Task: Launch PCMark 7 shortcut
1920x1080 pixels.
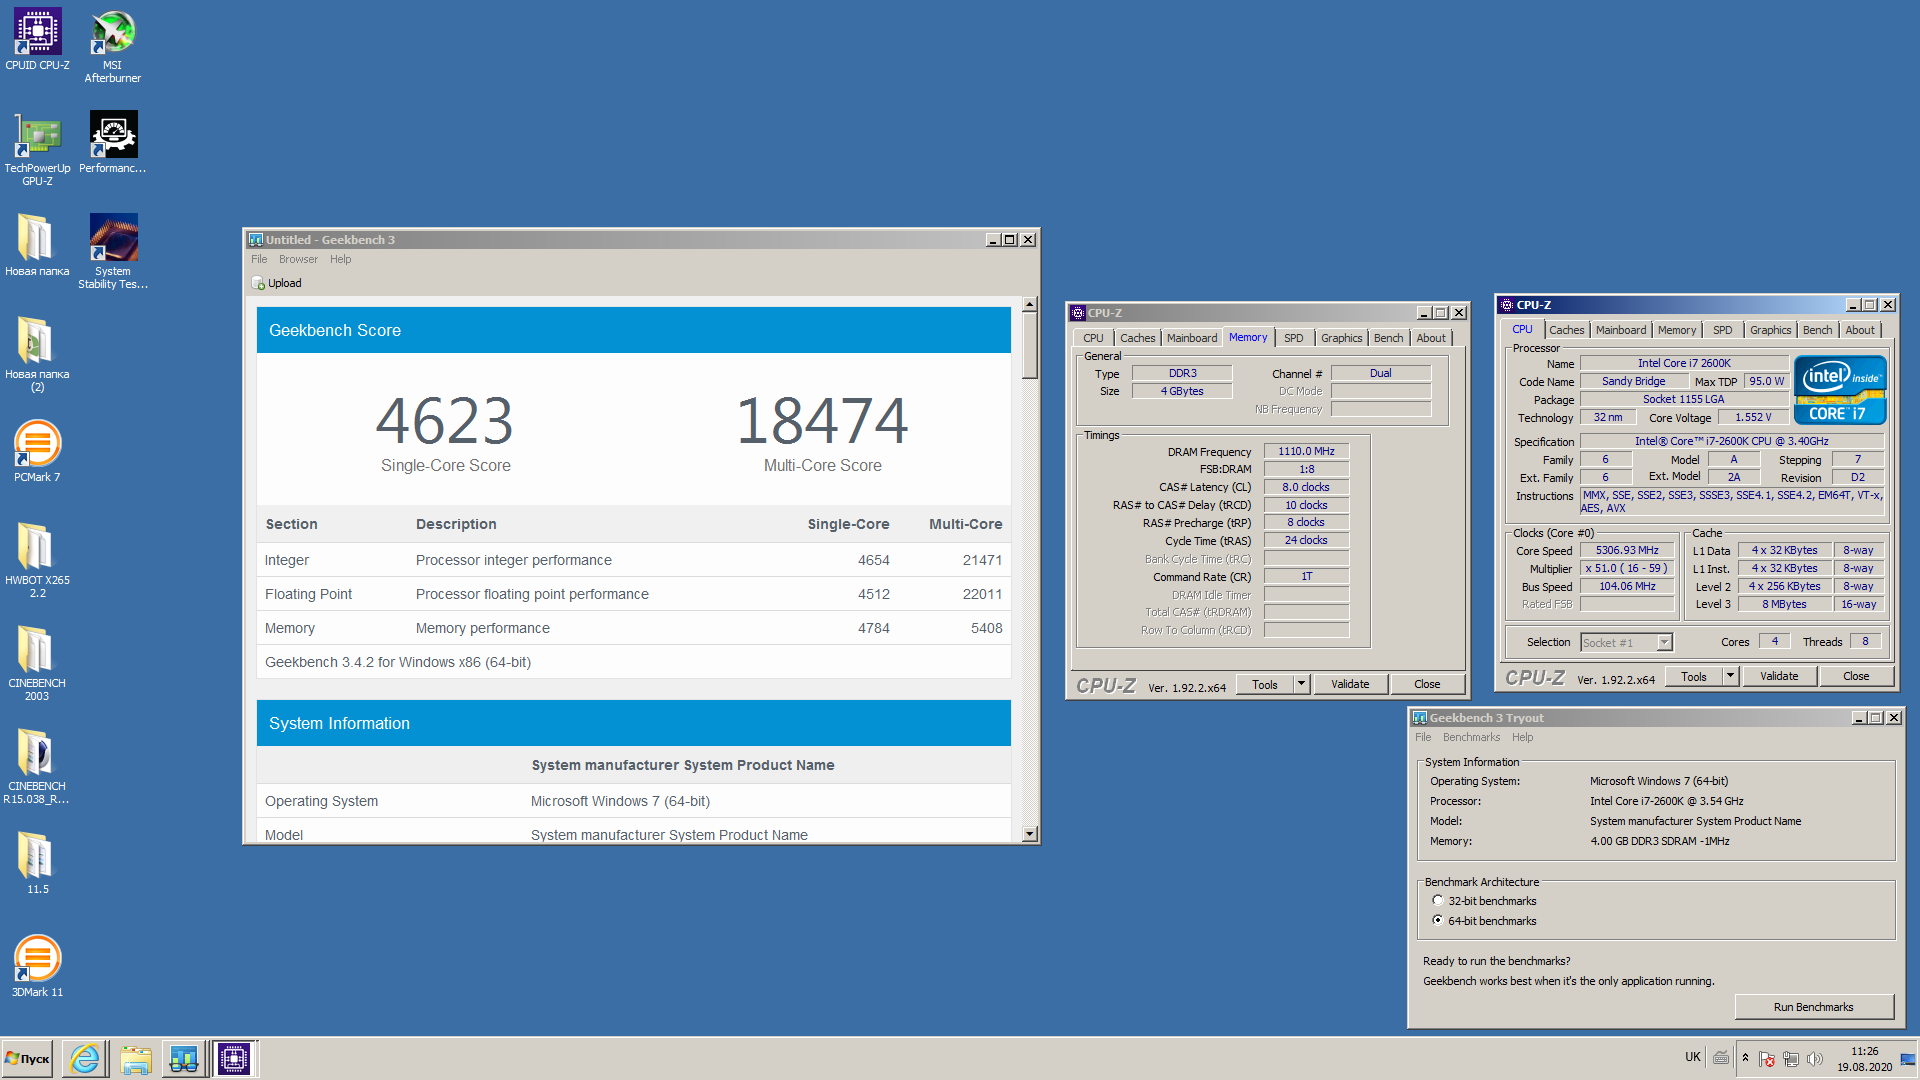Action: (37, 451)
